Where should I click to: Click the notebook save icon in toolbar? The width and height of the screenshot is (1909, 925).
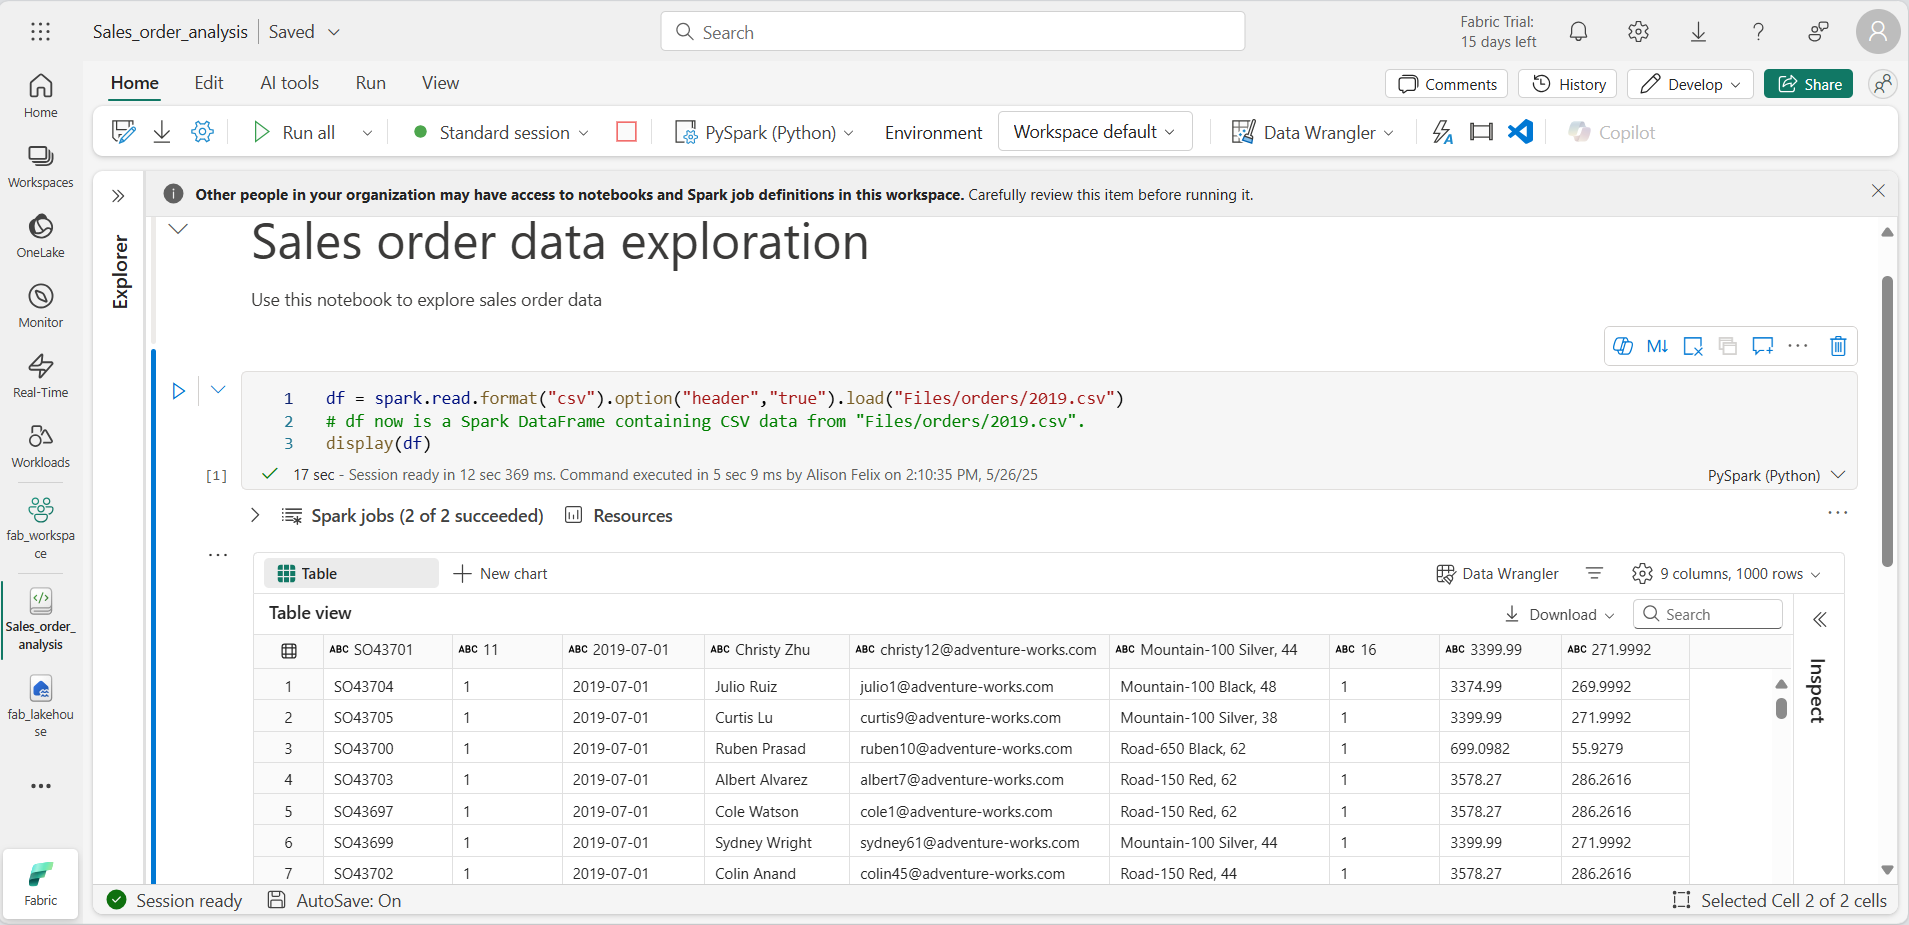(123, 132)
